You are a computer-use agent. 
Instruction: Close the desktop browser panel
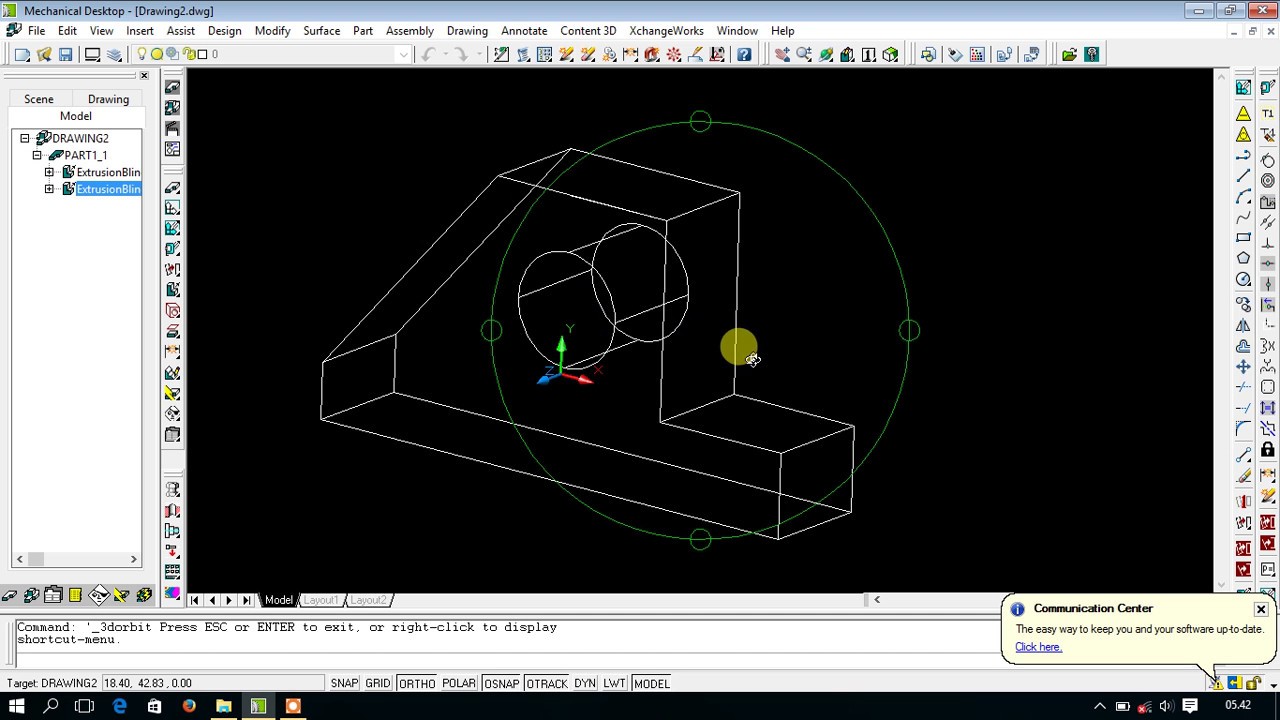click(x=144, y=76)
